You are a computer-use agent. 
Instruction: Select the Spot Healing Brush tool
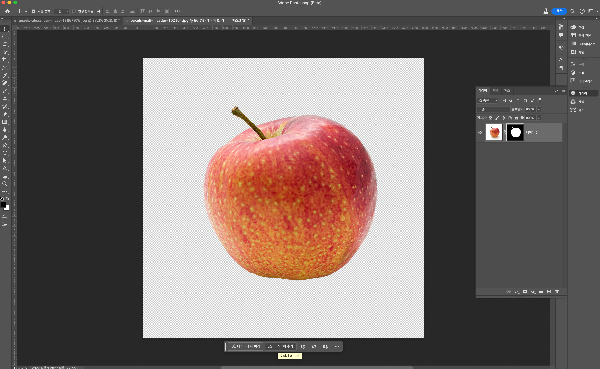pyautogui.click(x=5, y=83)
